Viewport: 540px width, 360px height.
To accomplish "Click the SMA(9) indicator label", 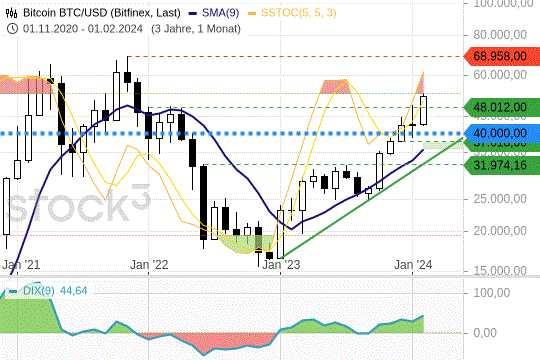I will (220, 13).
